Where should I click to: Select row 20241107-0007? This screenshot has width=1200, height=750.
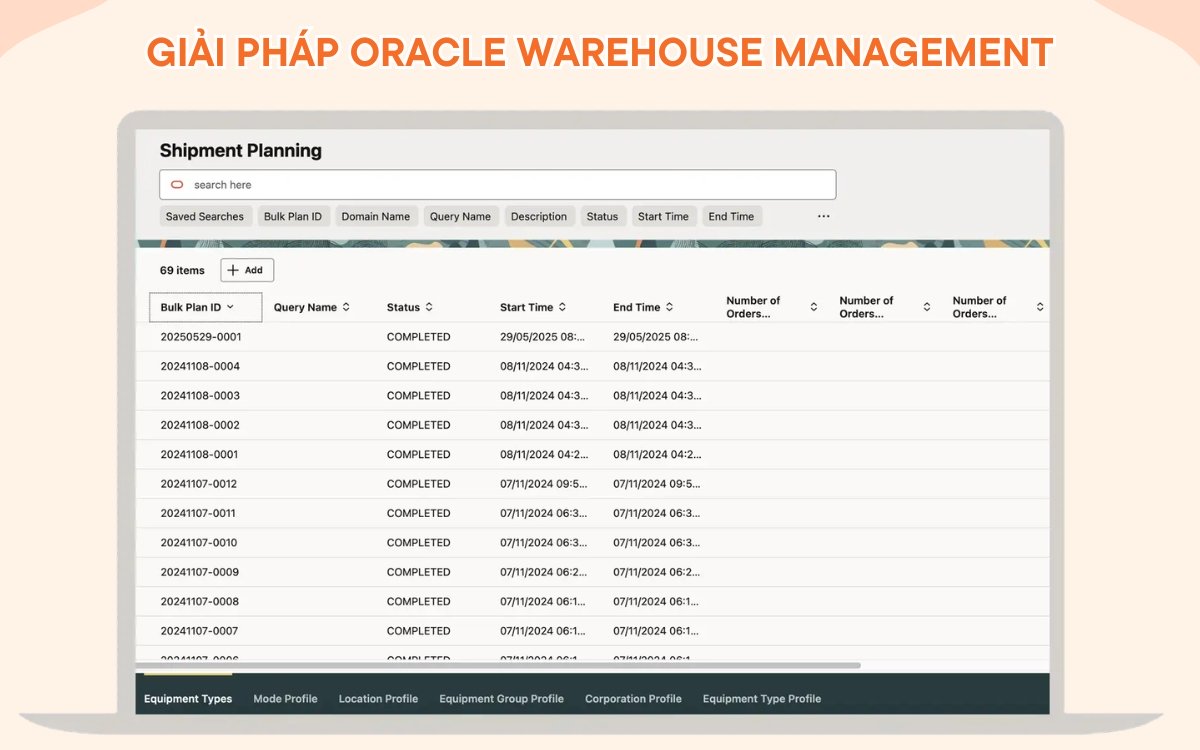coord(593,631)
